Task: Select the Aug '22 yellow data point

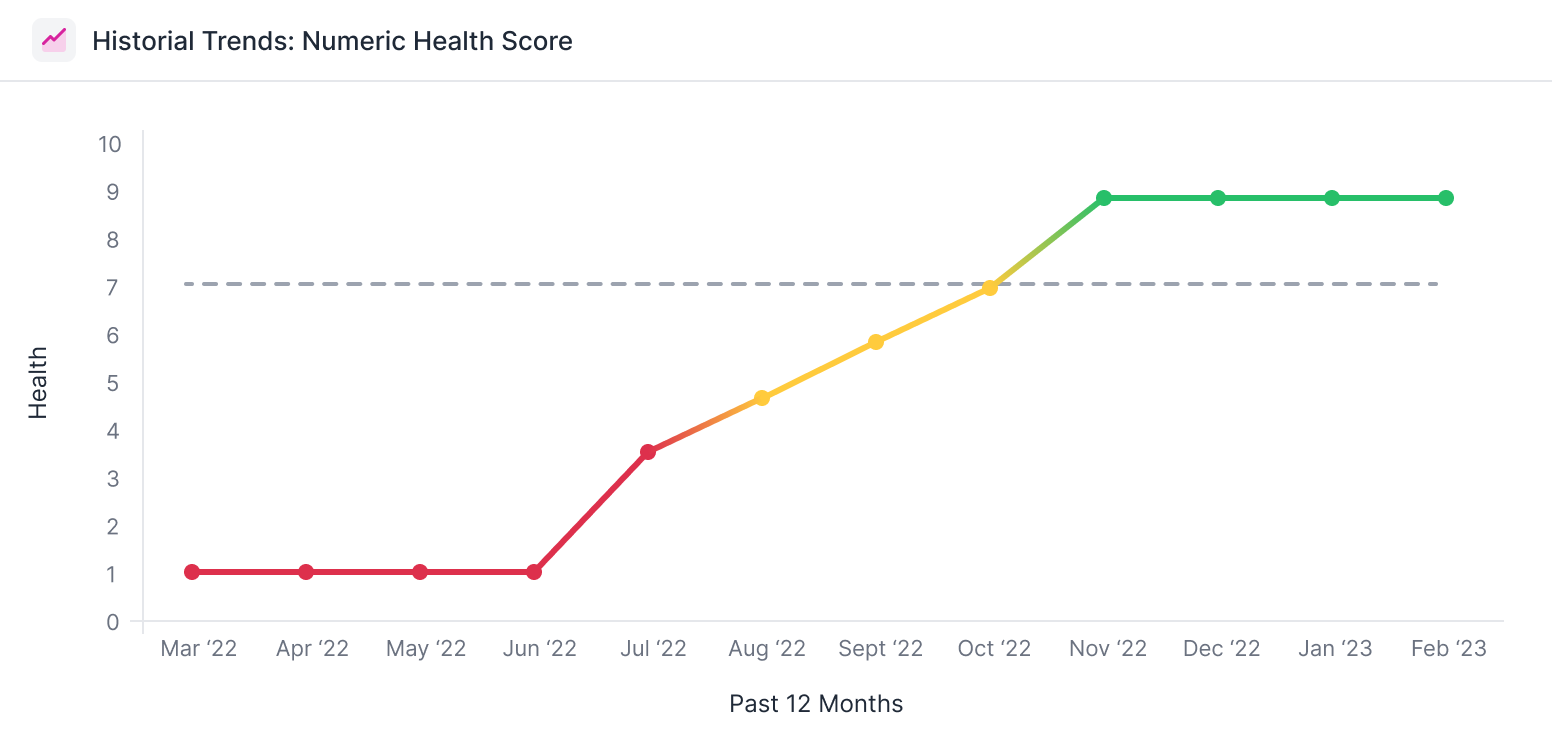Action: coord(762,398)
